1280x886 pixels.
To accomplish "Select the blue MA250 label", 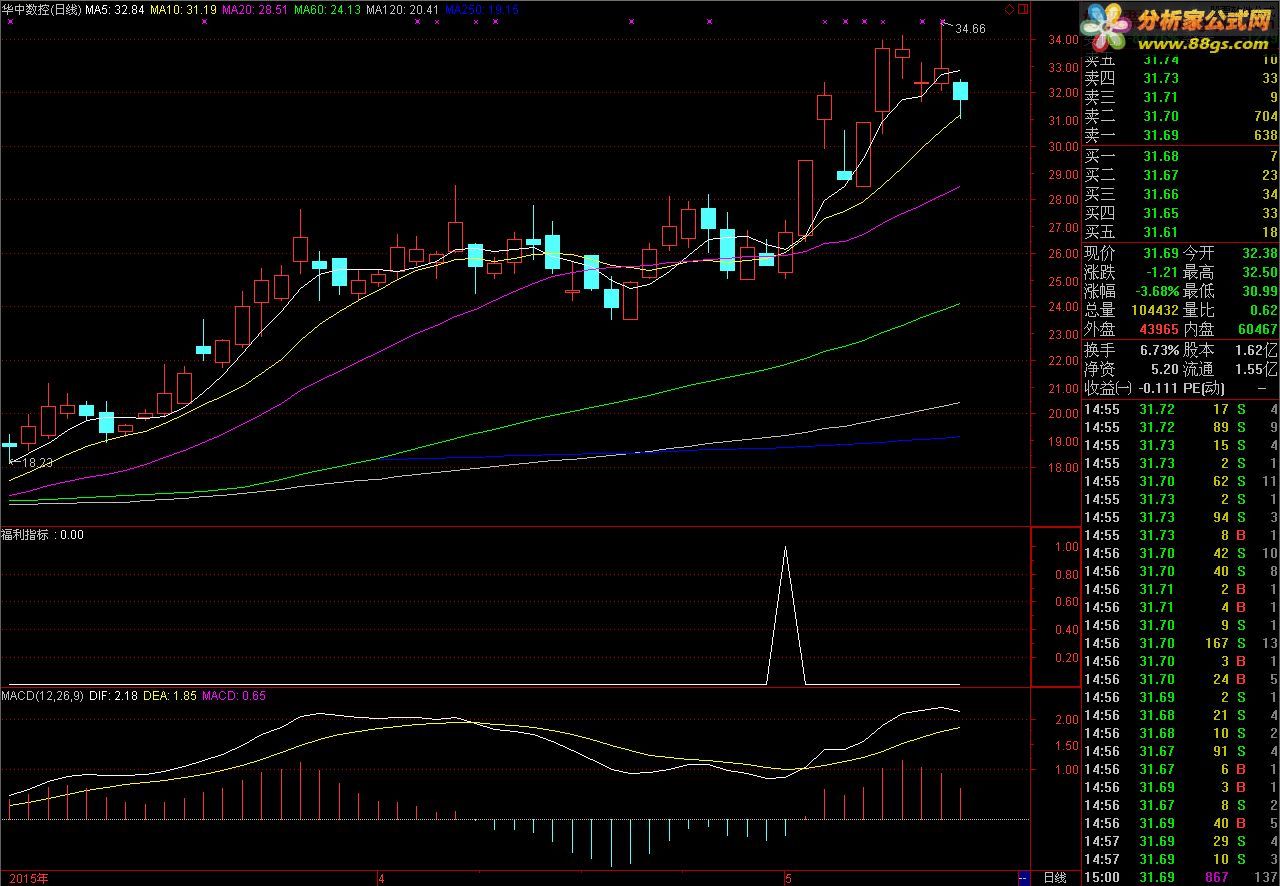I will (x=481, y=9).
